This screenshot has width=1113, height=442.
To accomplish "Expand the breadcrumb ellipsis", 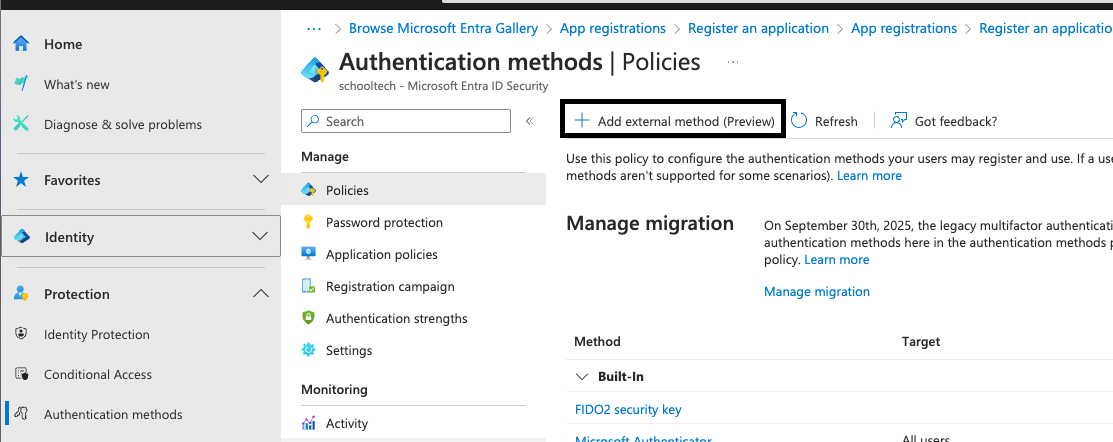I will point(314,28).
